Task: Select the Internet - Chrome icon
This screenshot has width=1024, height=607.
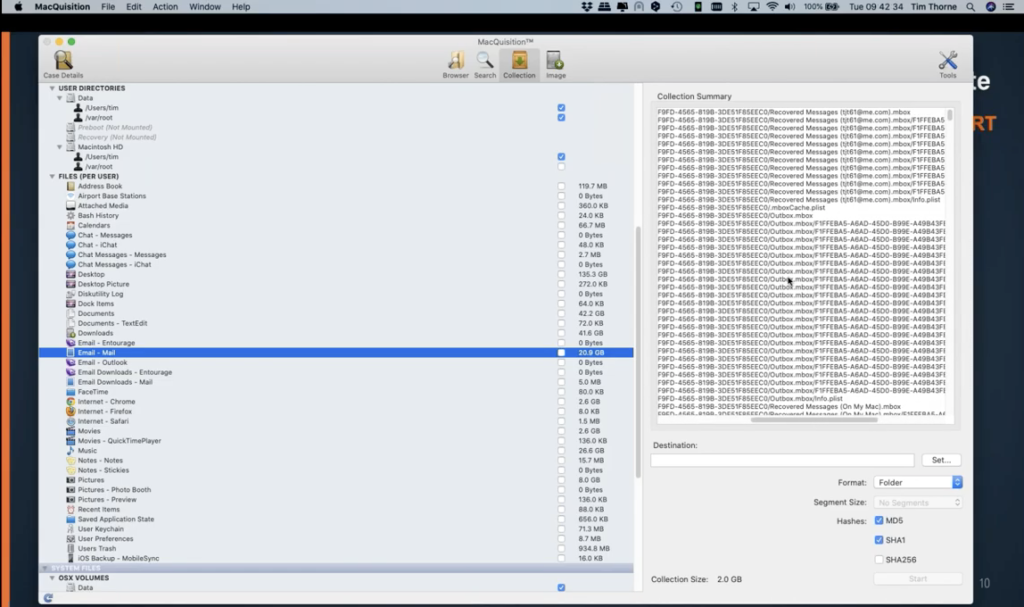Action: pos(71,402)
